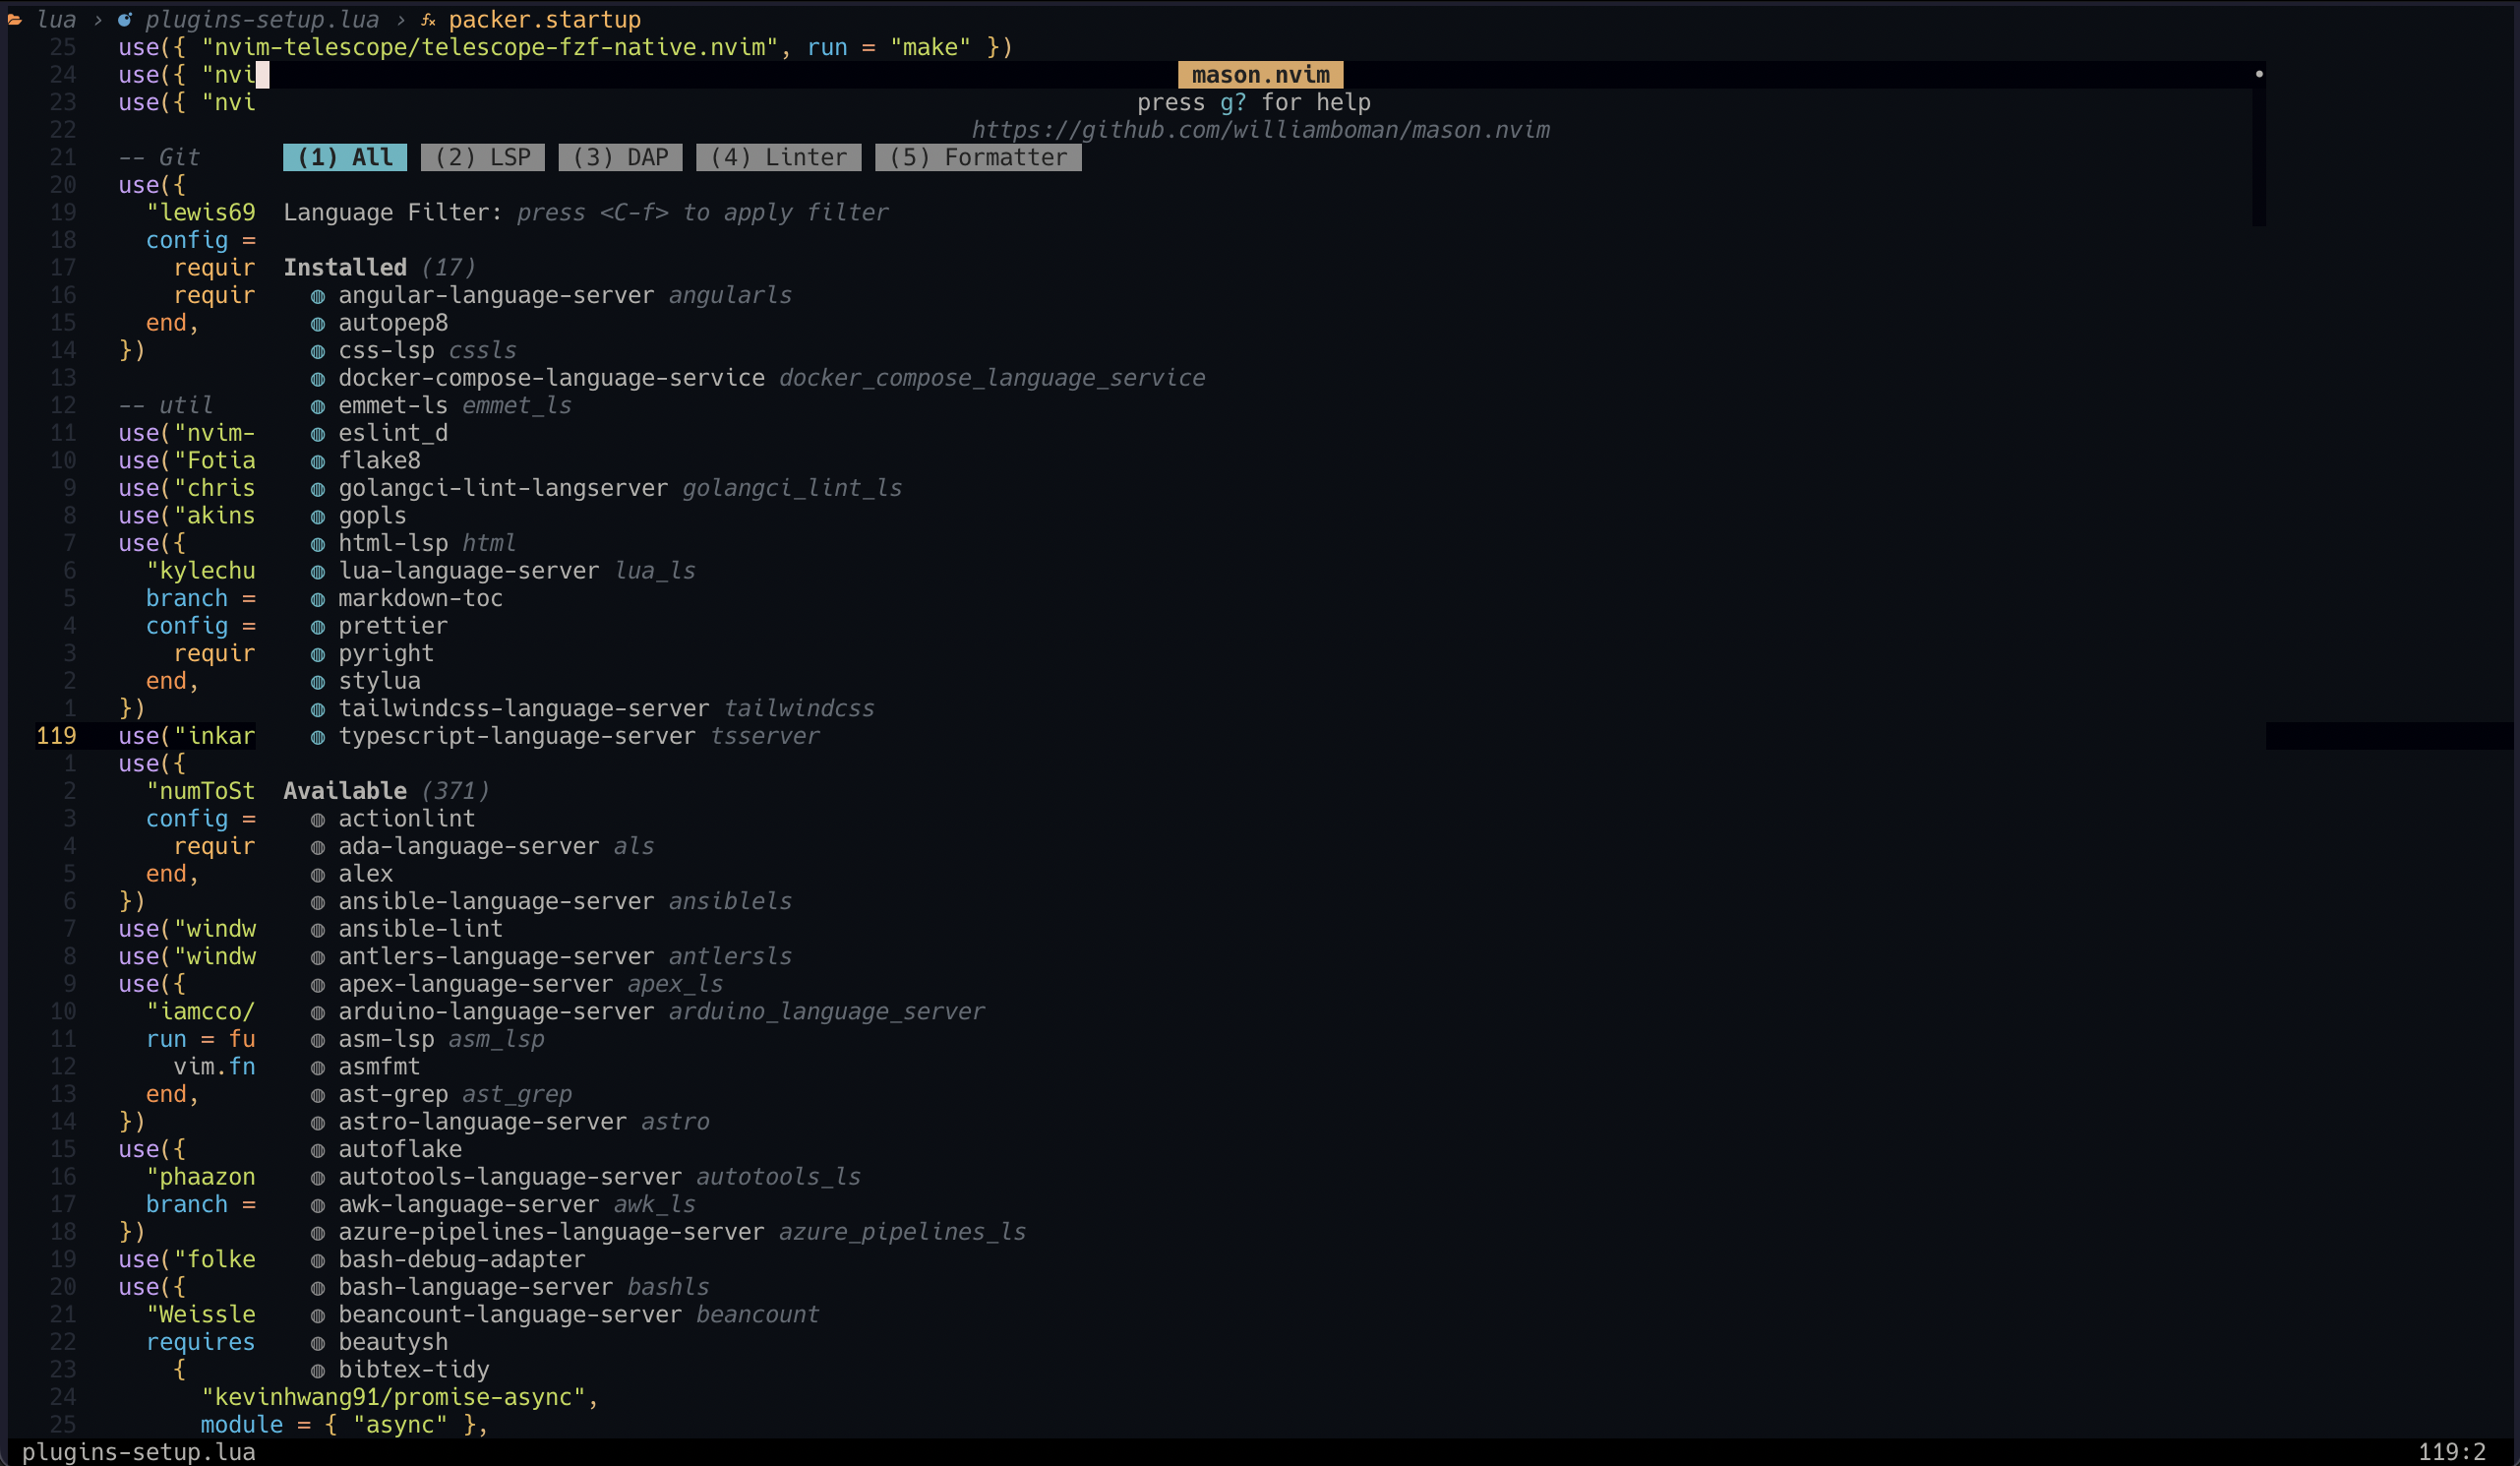Click the eslint_d package icon
Viewport: 2520px width, 1466px height.
coord(318,432)
